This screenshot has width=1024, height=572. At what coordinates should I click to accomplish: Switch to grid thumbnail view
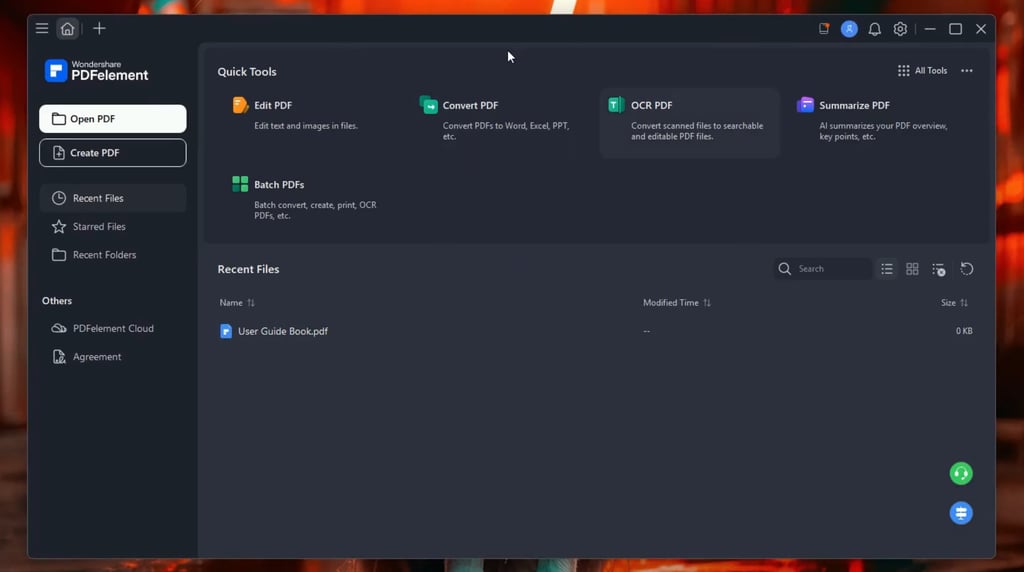[x=912, y=269]
